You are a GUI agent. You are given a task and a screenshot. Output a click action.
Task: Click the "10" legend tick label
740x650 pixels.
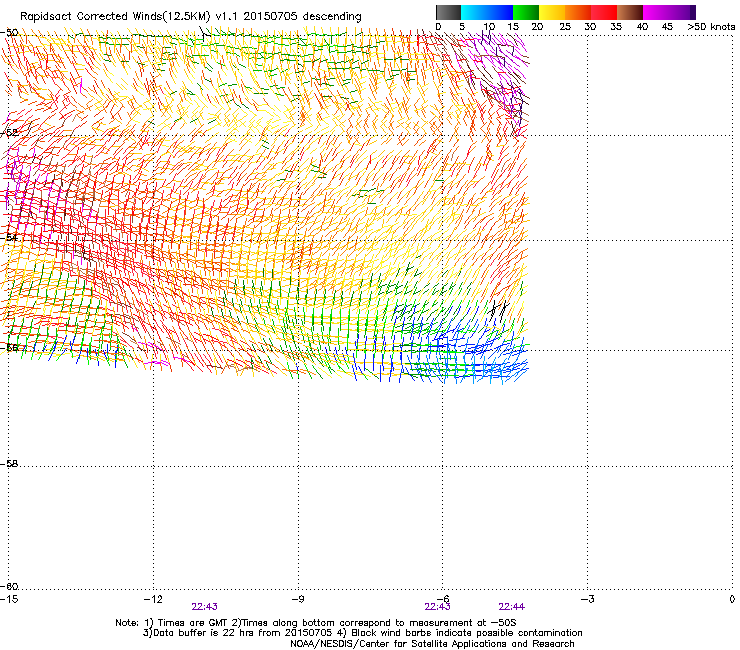489,27
